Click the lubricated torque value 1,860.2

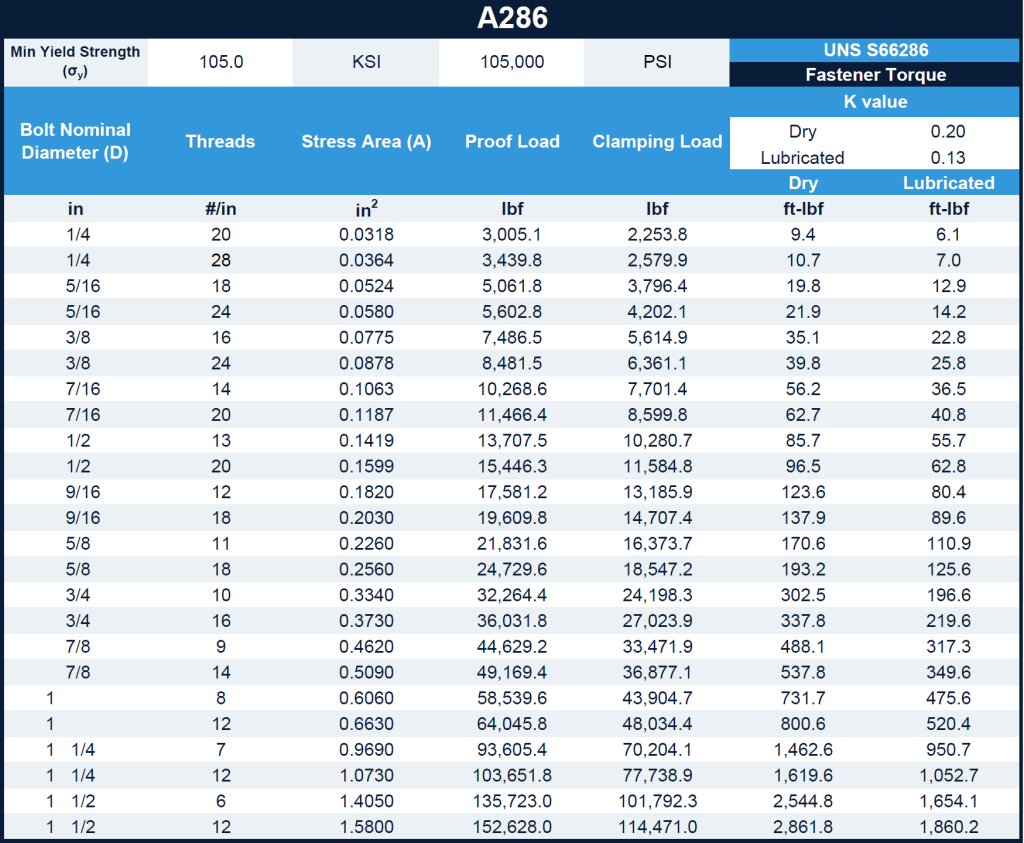[948, 827]
